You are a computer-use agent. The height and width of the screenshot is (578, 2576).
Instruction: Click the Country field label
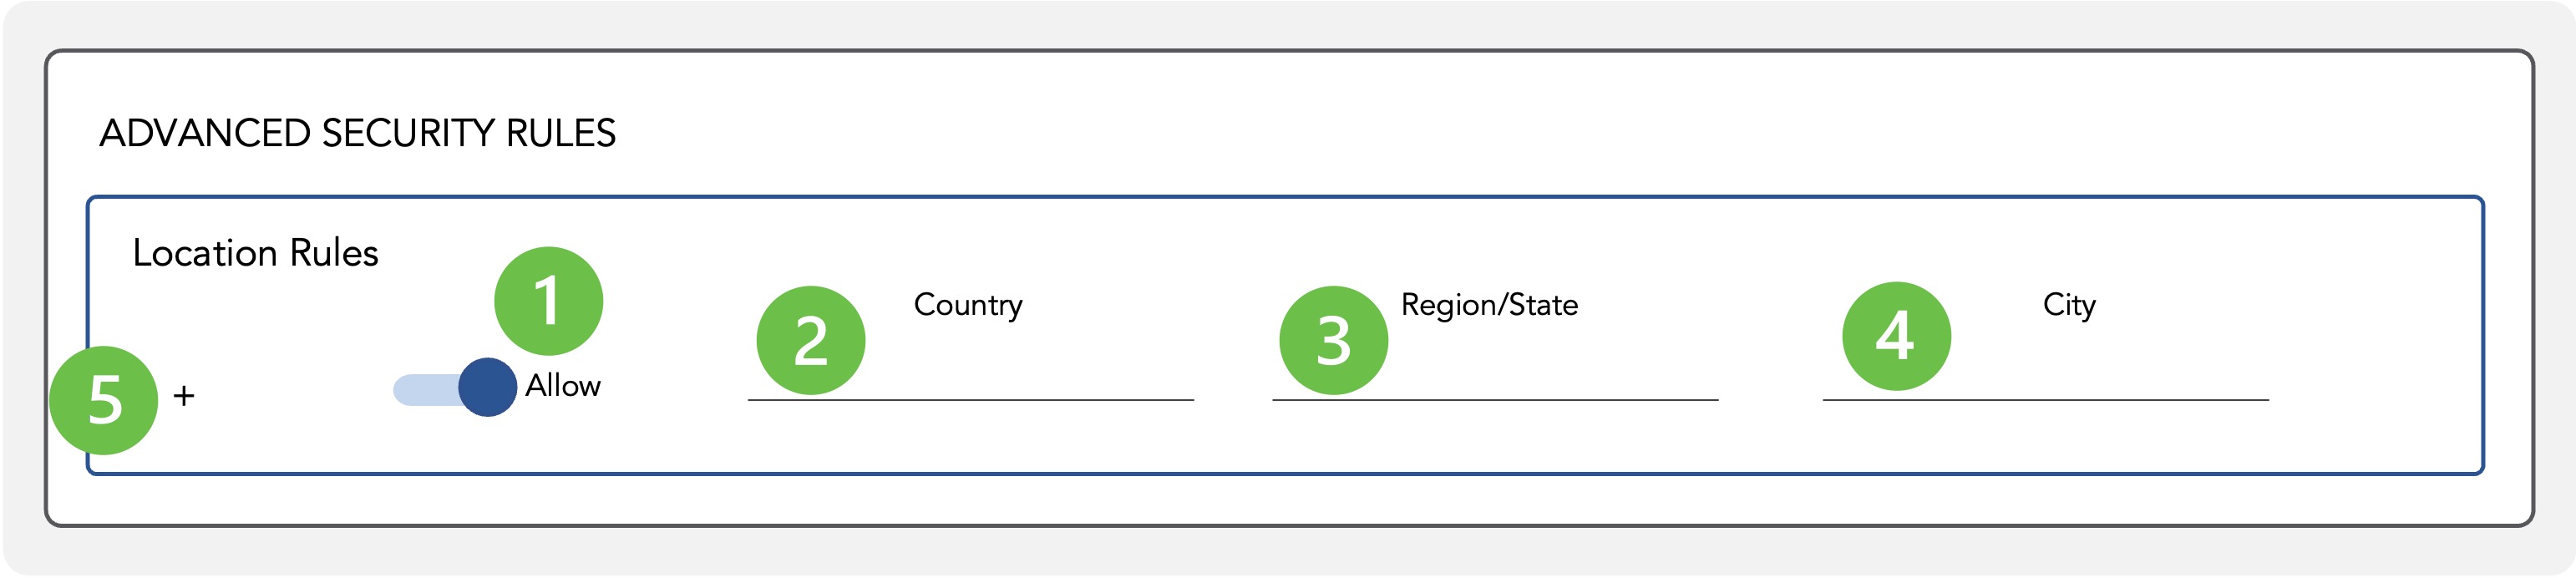[968, 305]
